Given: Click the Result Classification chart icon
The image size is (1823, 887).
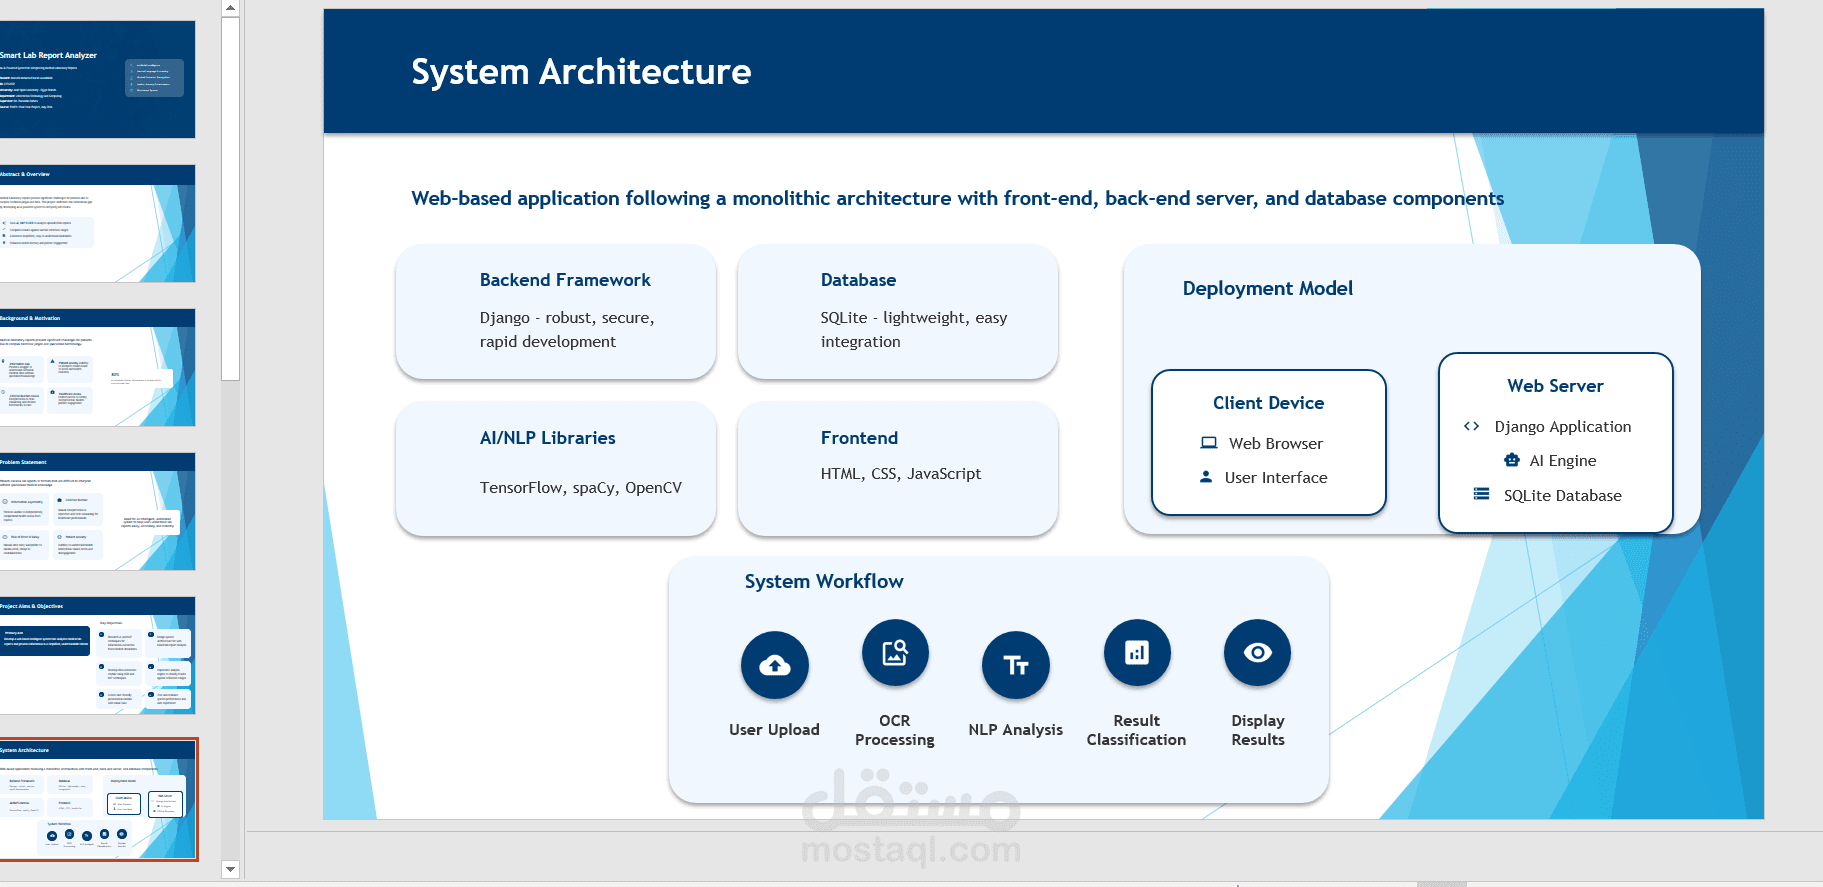Looking at the screenshot, I should coord(1137,653).
